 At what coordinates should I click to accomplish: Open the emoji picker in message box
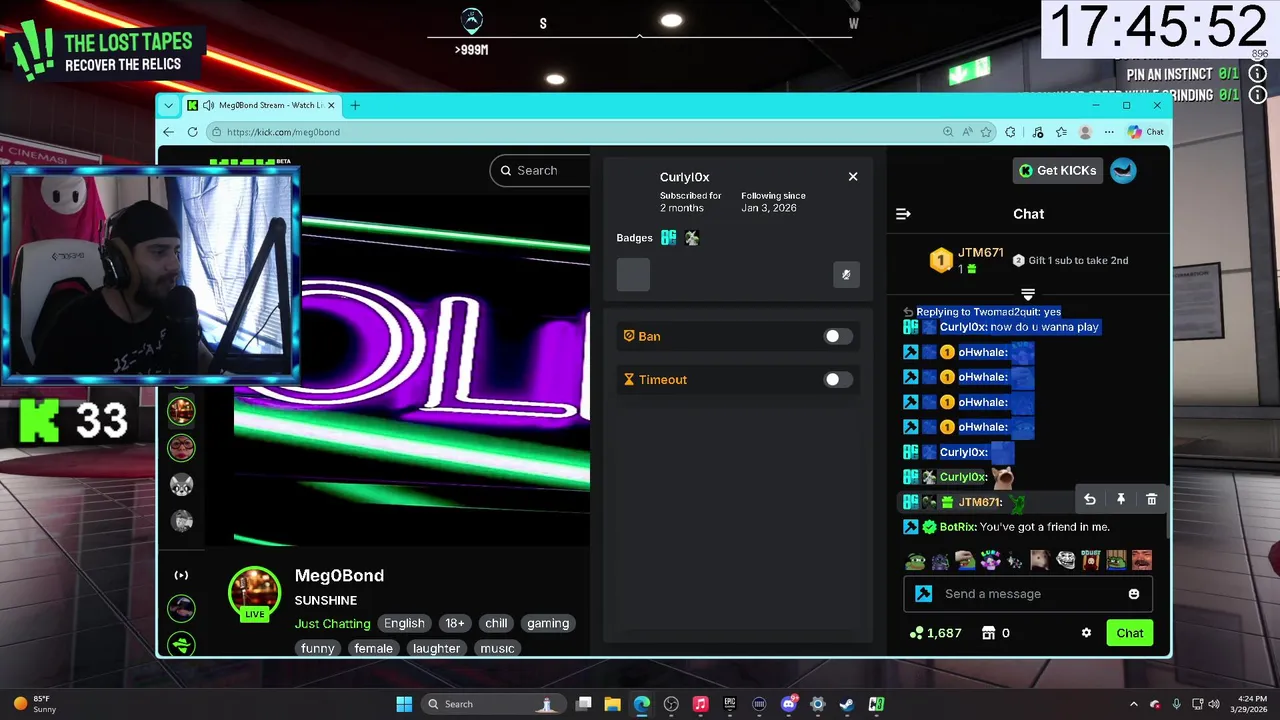(x=1133, y=594)
